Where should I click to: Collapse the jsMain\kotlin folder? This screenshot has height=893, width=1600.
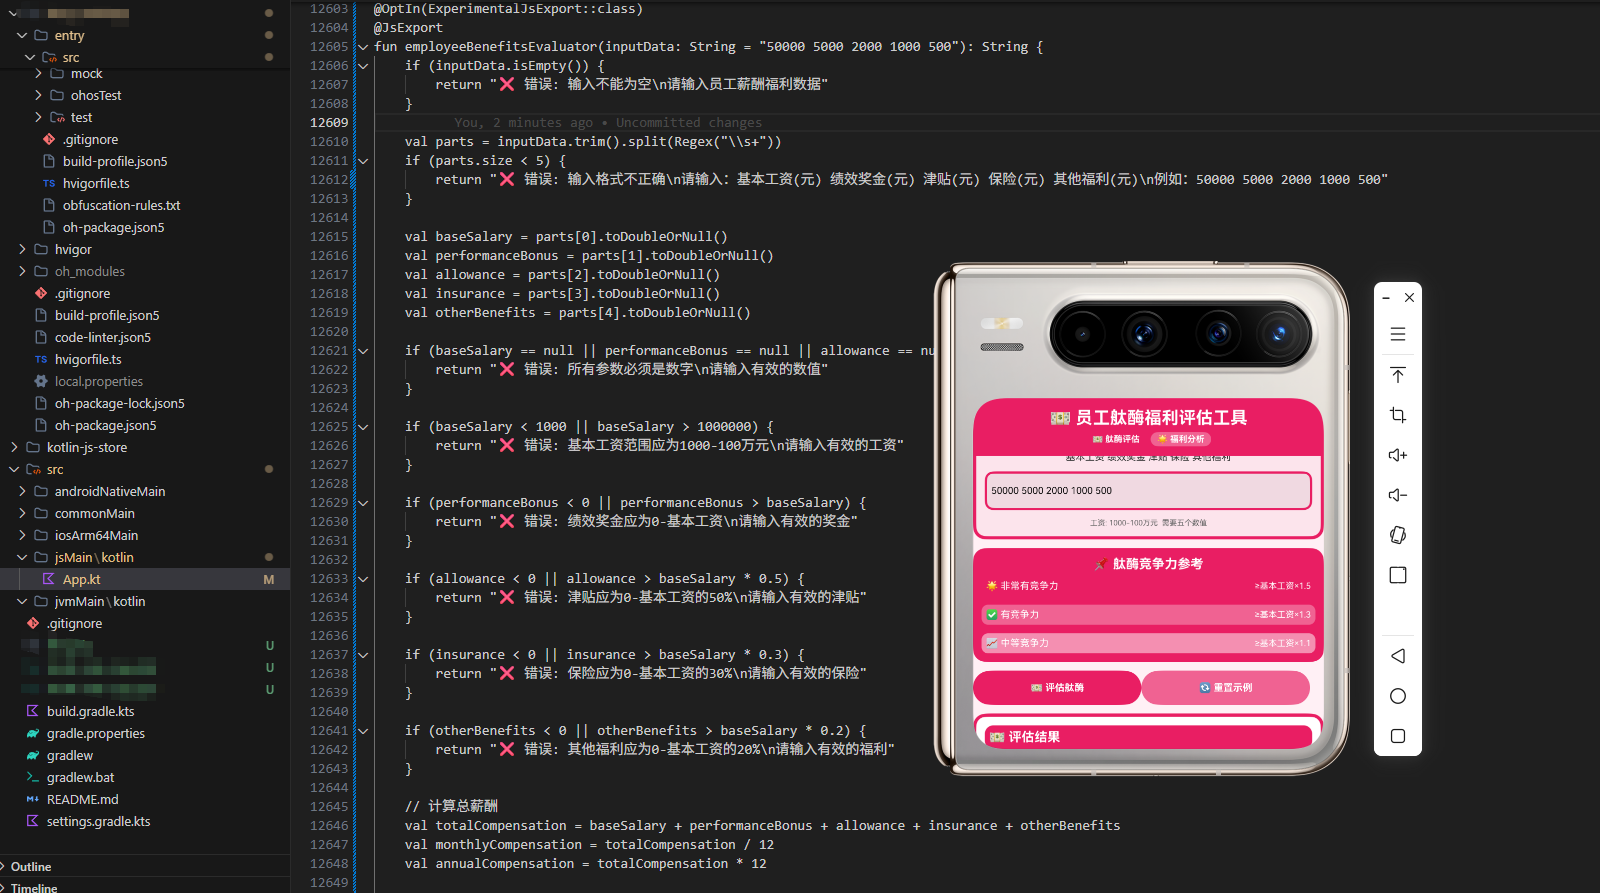(22, 557)
